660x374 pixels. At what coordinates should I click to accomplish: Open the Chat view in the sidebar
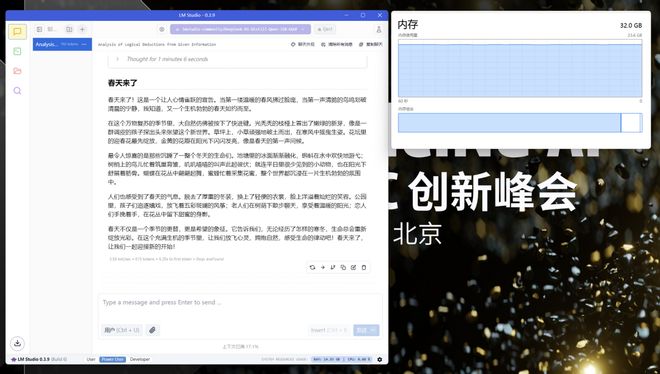coord(17,32)
